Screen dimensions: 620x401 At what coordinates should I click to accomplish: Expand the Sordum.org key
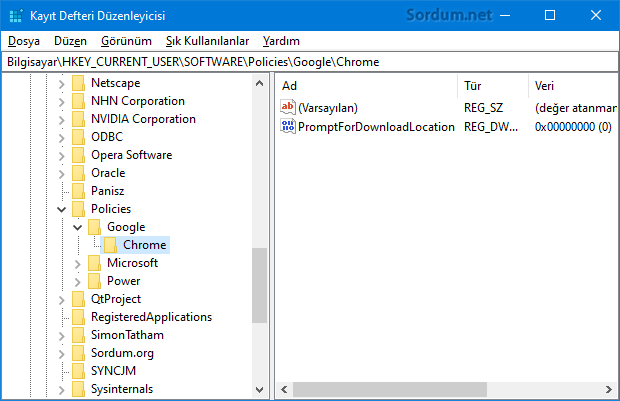coord(61,354)
